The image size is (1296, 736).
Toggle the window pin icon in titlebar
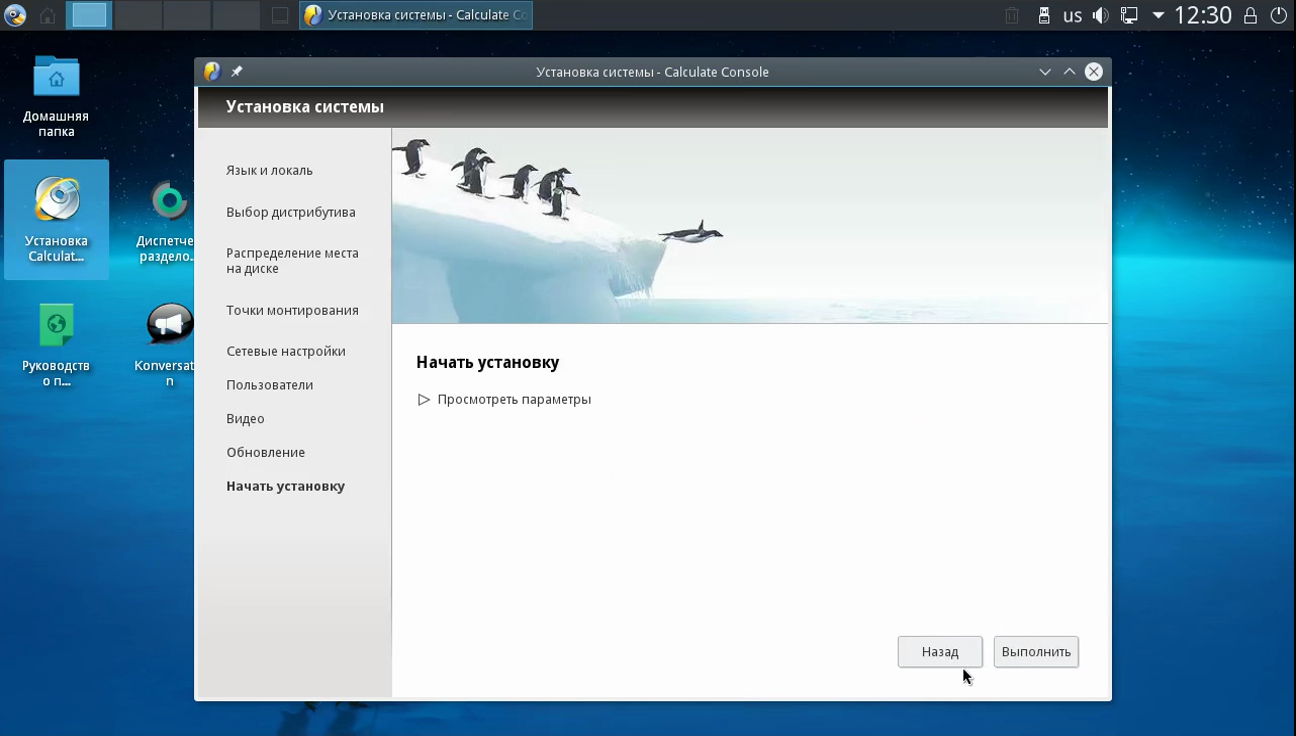point(237,72)
